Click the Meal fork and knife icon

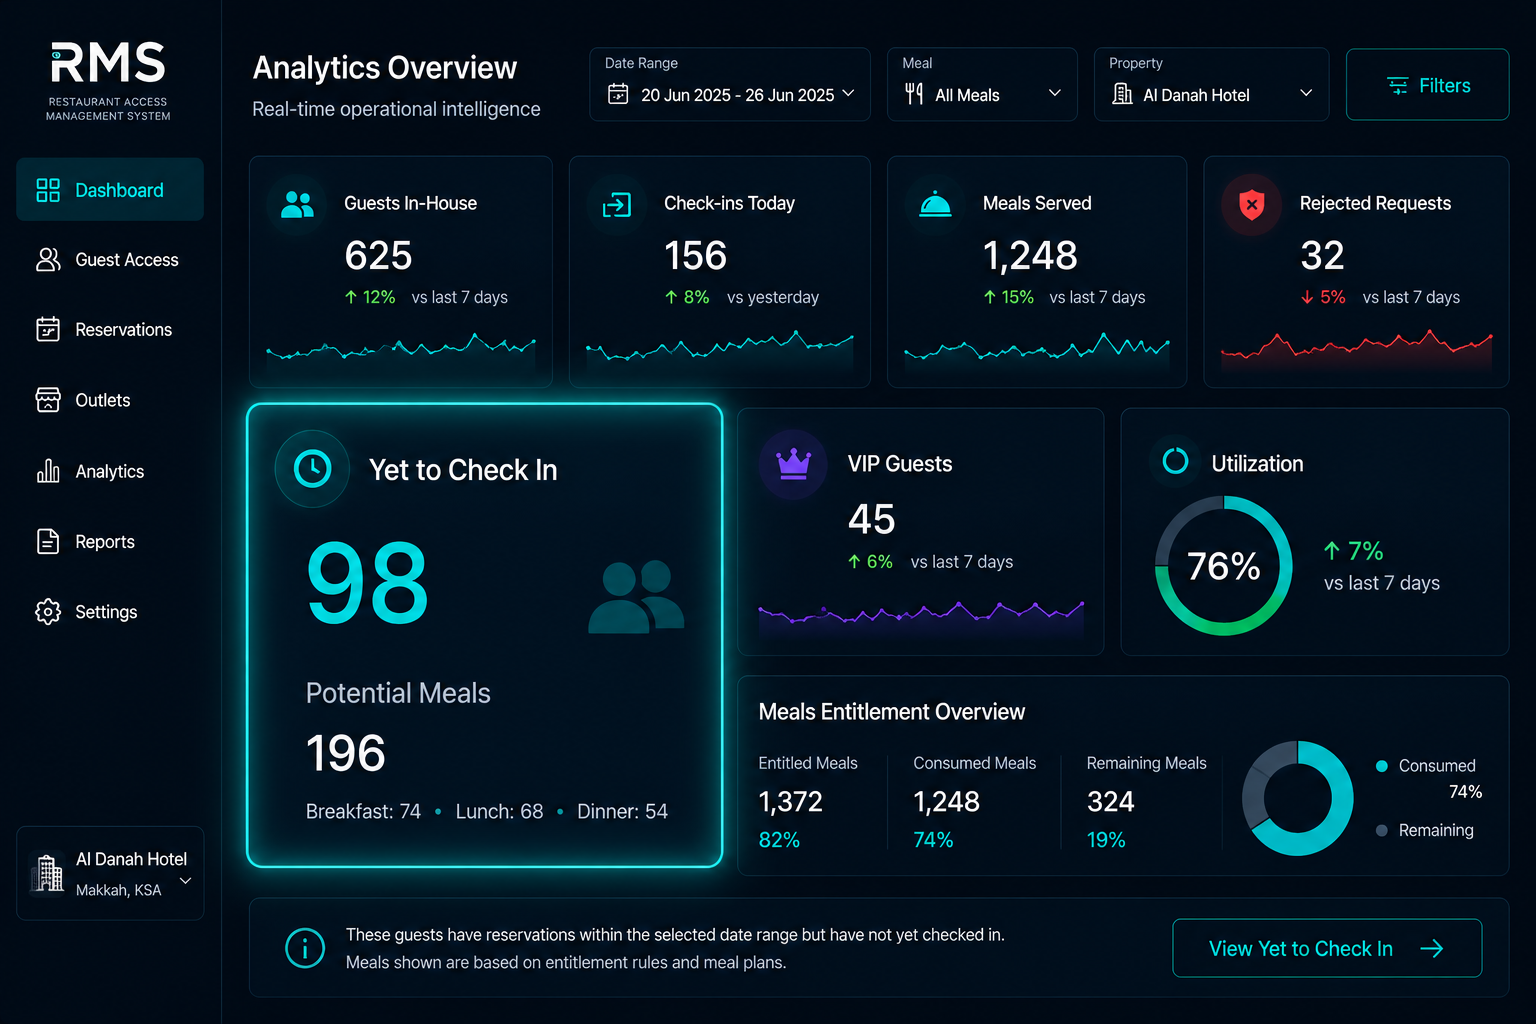coord(914,94)
